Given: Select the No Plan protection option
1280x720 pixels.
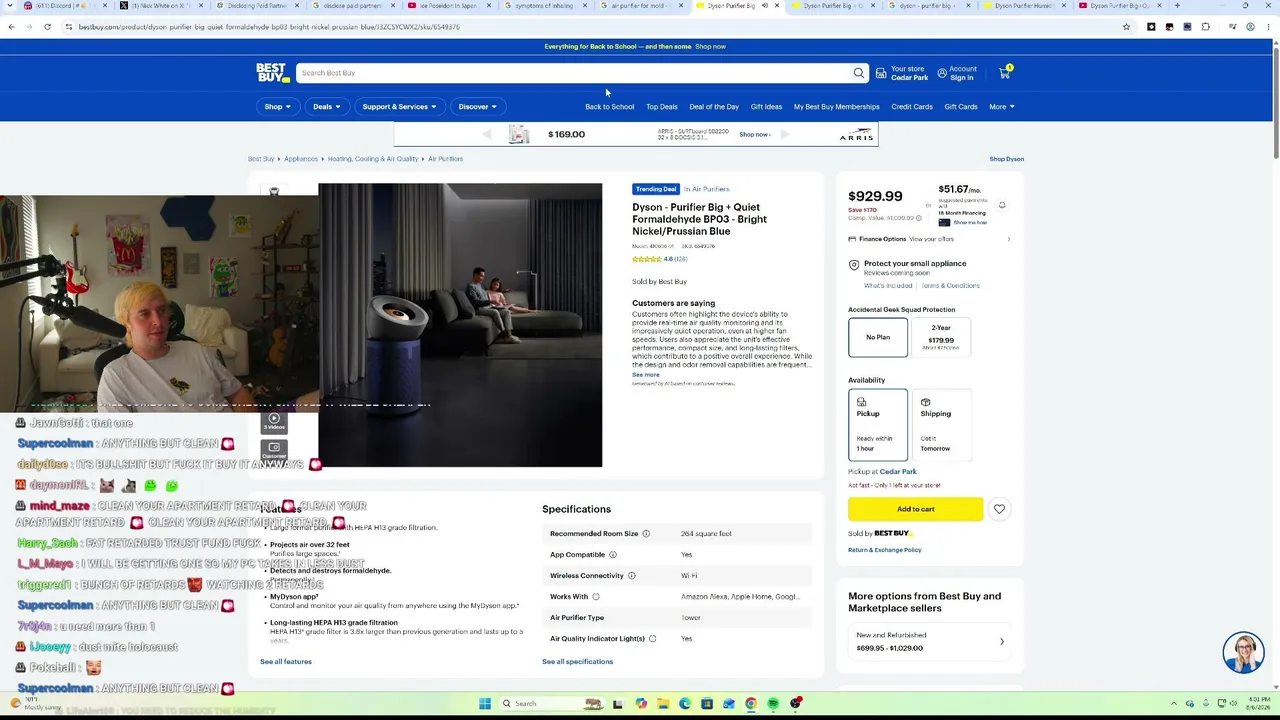Looking at the screenshot, I should pos(878,337).
